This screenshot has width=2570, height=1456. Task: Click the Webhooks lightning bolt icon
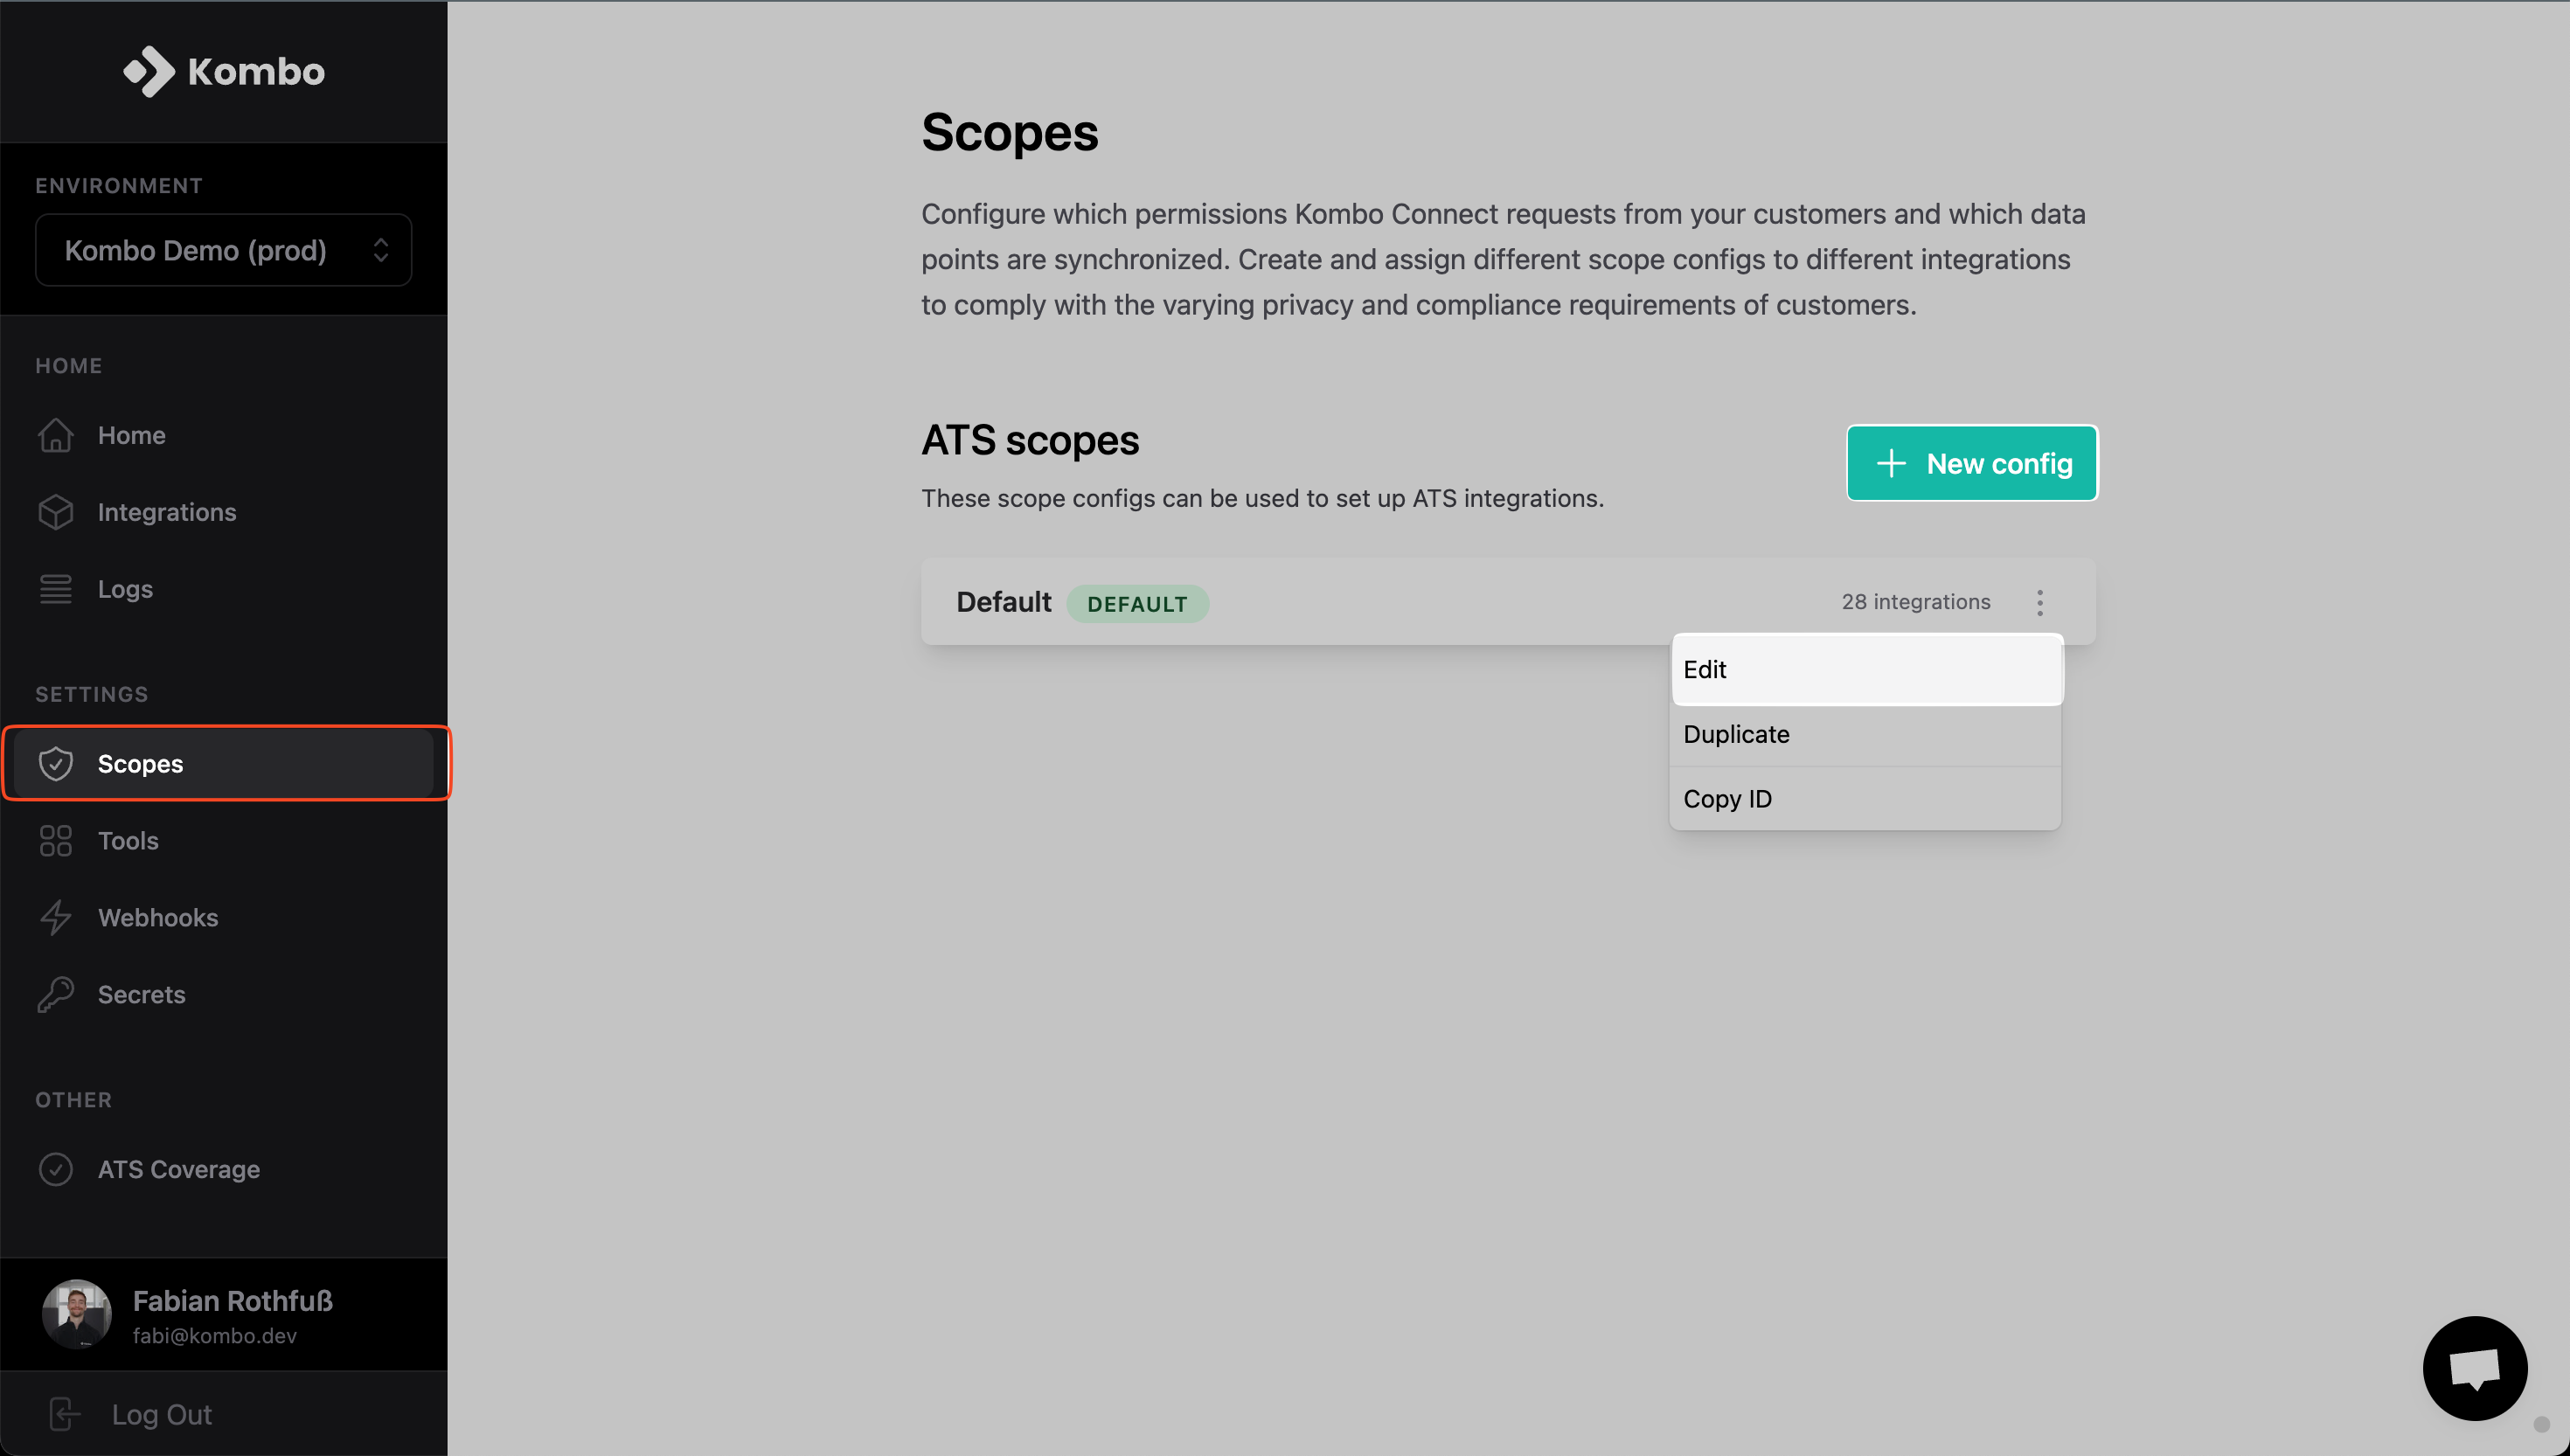[56, 918]
